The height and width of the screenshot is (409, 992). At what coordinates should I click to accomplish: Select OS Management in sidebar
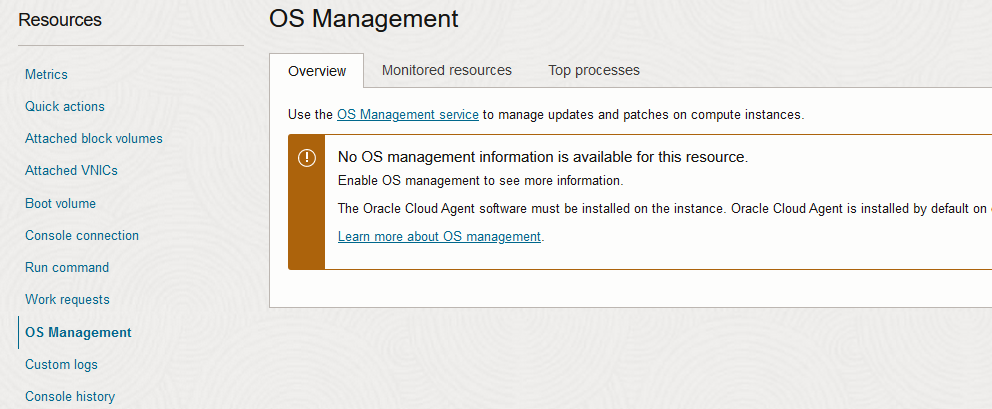pos(78,332)
